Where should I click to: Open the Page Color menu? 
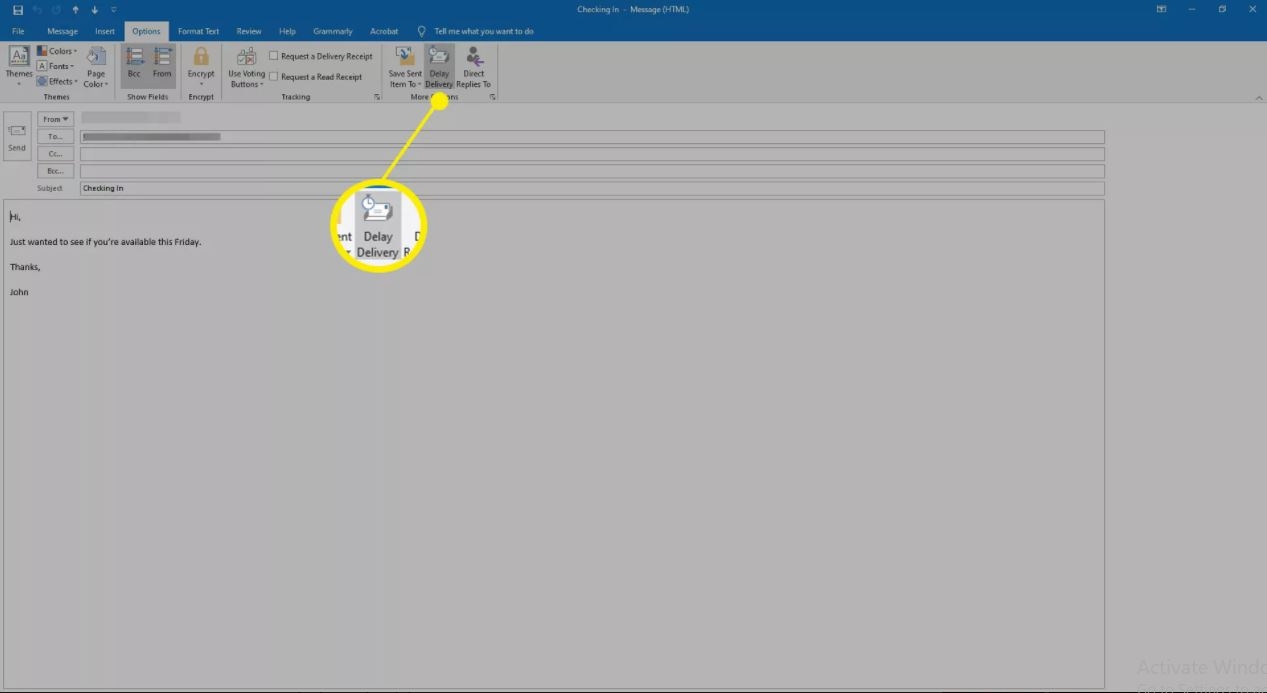[96, 67]
